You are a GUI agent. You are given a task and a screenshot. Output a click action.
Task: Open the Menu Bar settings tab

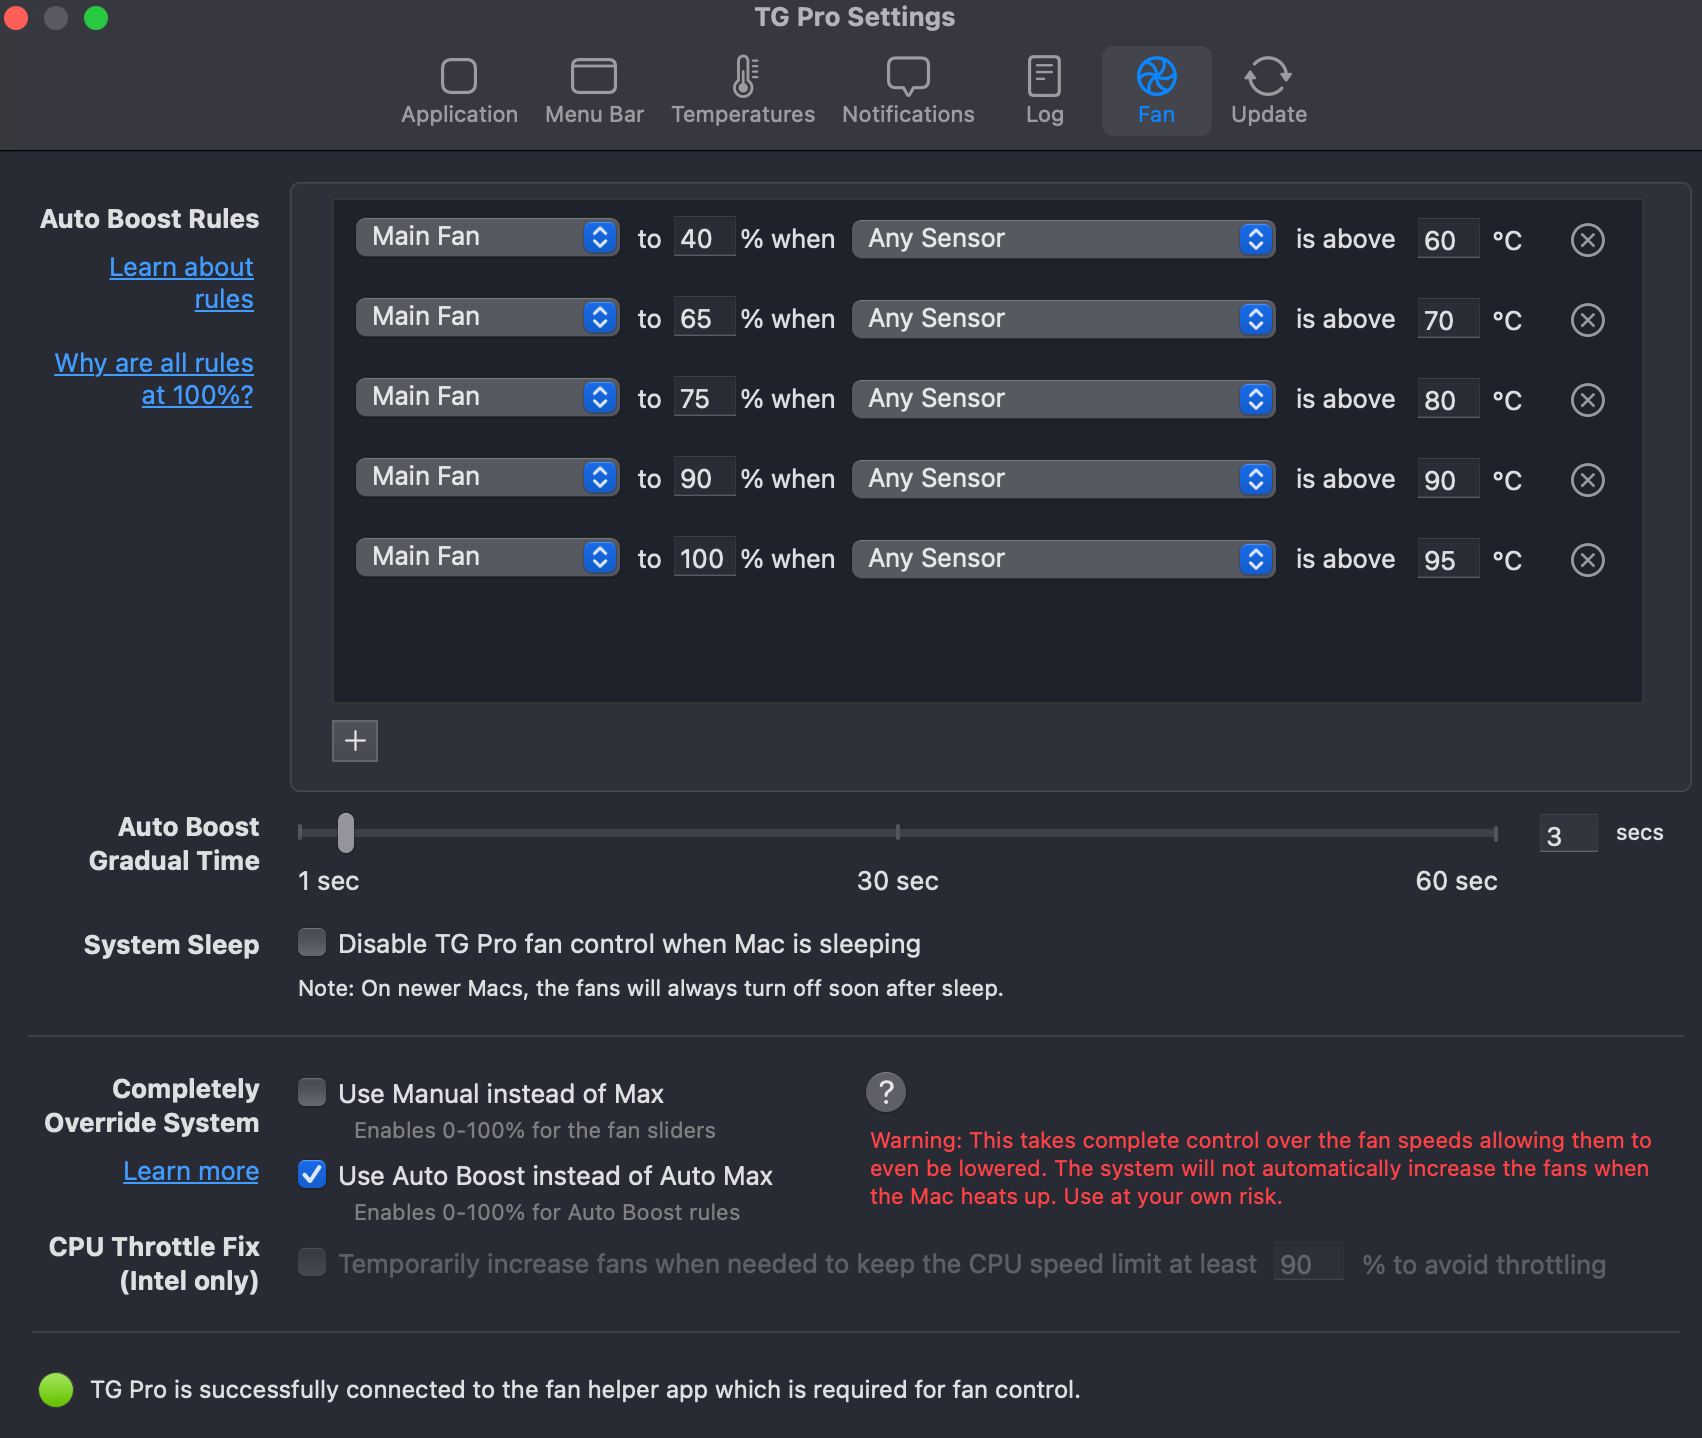594,91
